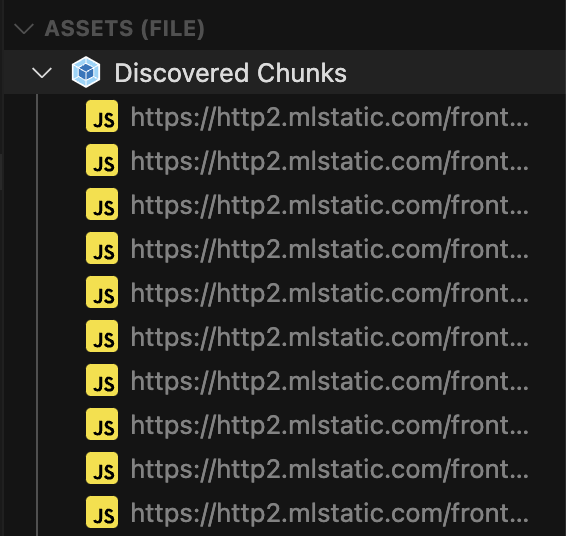
Task: Click the JS icon of fourth chunk
Action: (x=102, y=248)
